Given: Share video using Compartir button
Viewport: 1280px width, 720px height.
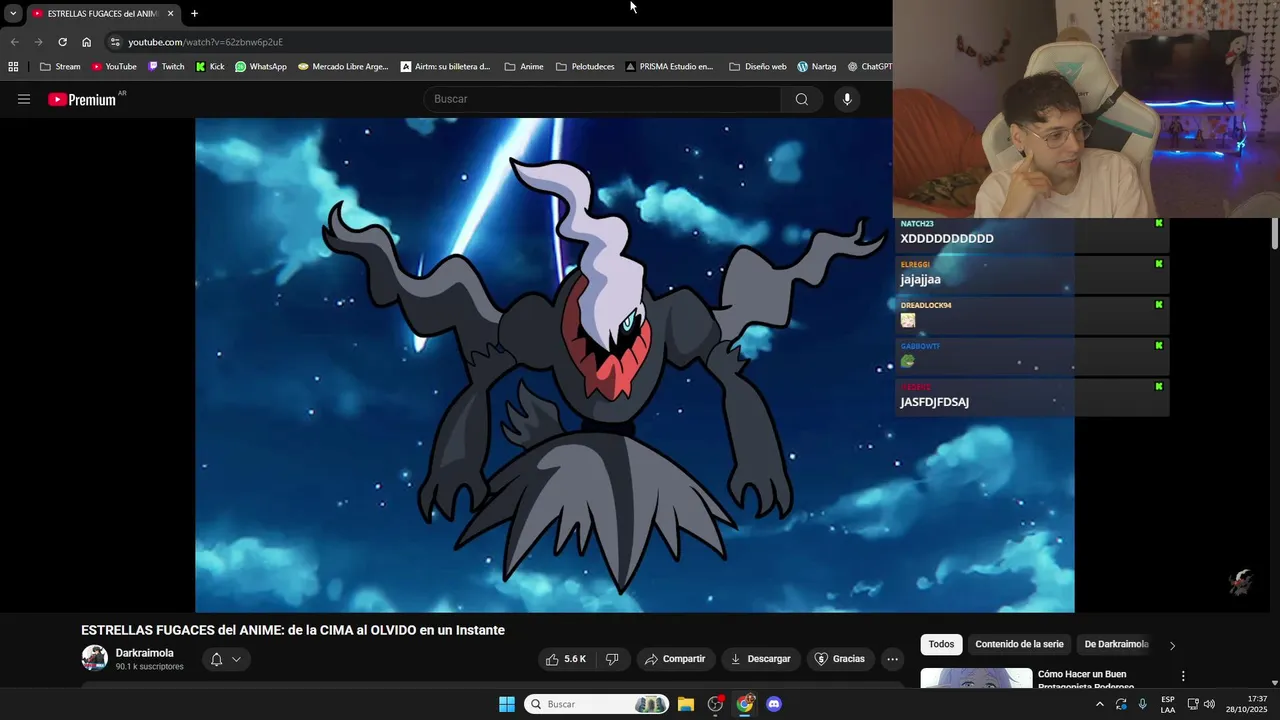Looking at the screenshot, I should pos(675,659).
